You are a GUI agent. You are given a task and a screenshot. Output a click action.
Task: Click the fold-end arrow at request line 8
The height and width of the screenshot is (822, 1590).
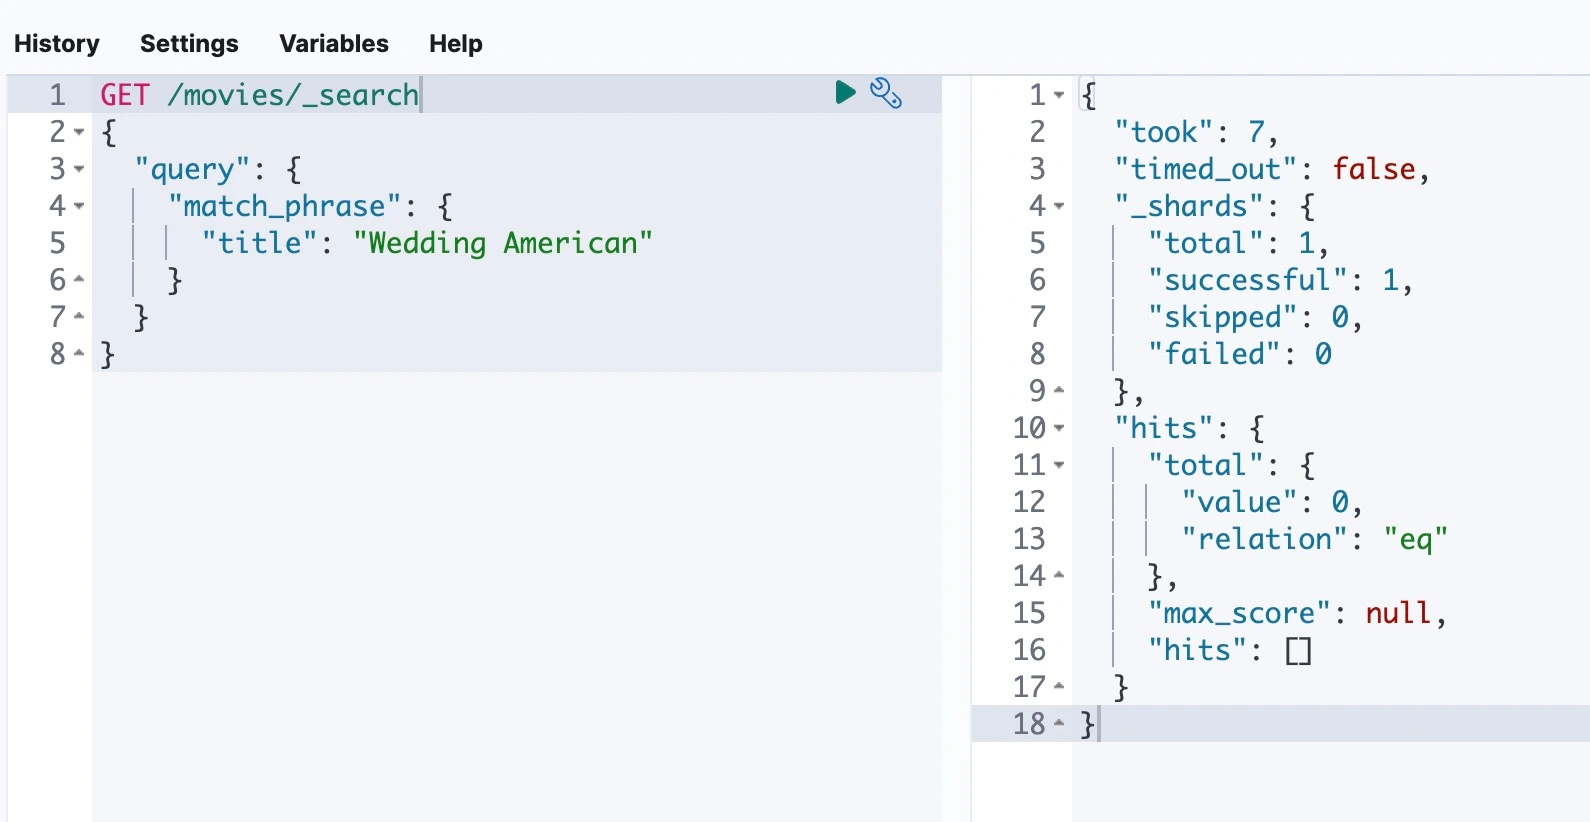click(x=79, y=353)
